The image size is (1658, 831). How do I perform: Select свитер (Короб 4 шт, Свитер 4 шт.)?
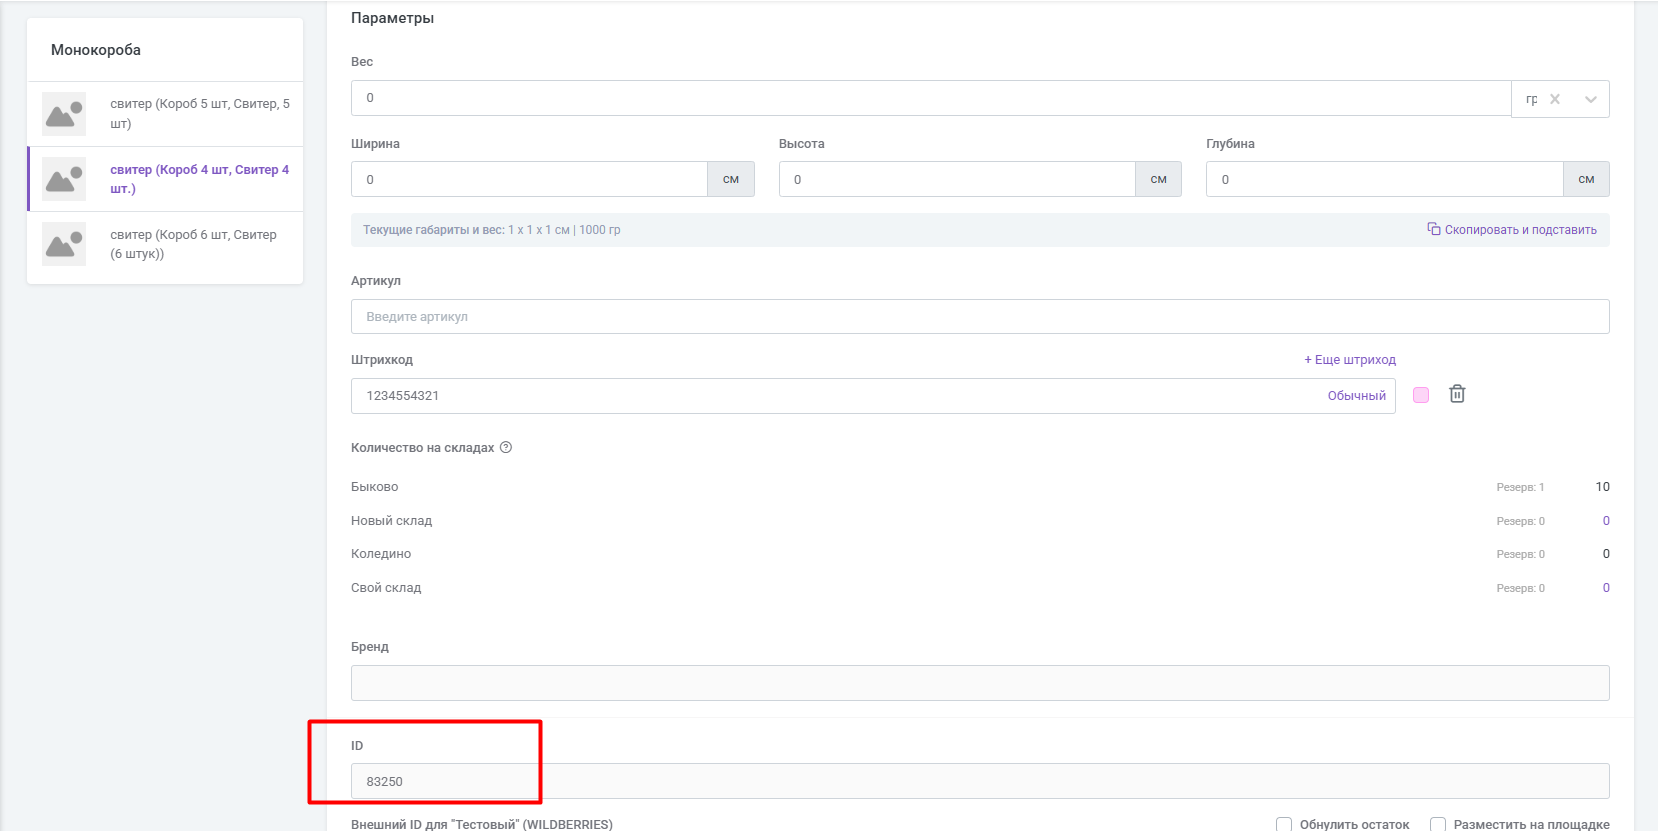tap(165, 179)
